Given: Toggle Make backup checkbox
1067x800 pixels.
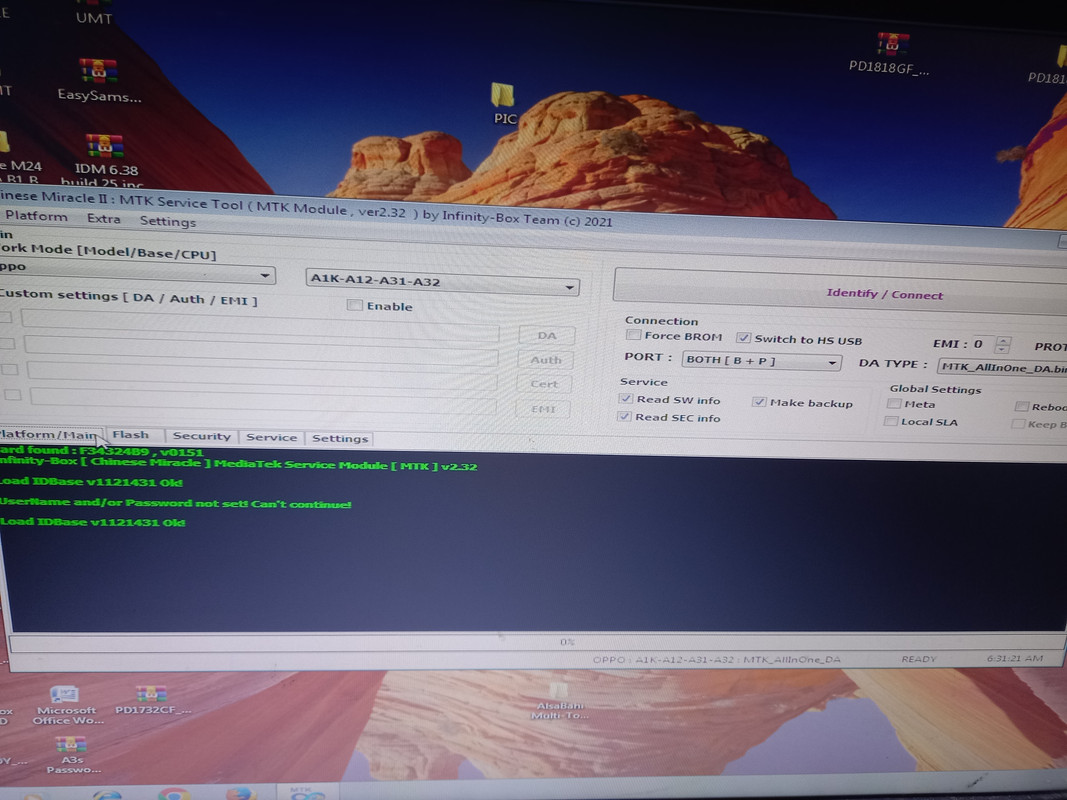Looking at the screenshot, I should point(759,402).
